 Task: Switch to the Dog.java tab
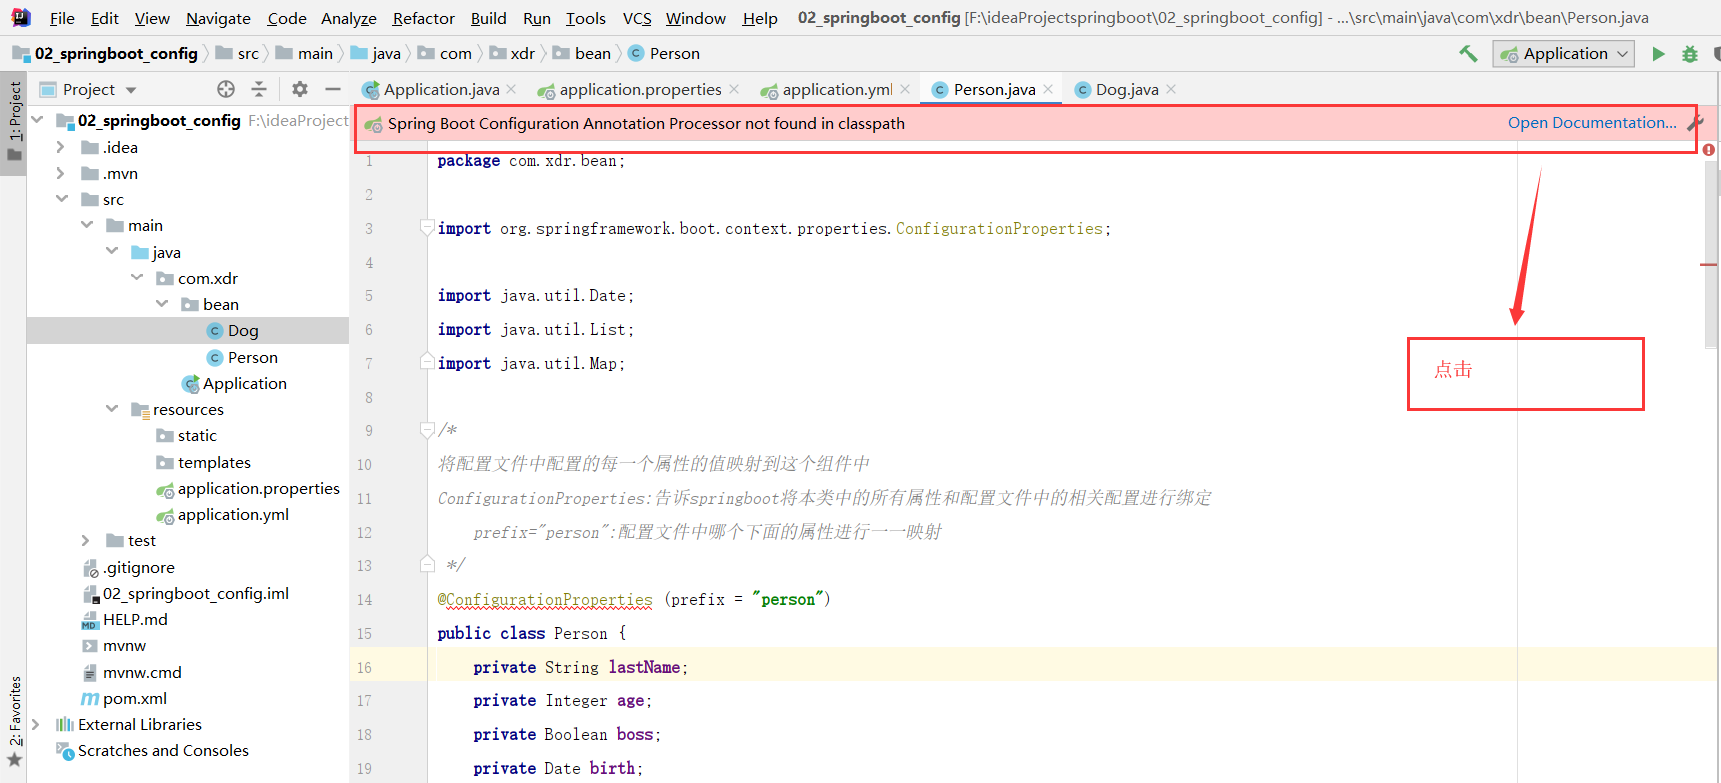[1126, 89]
